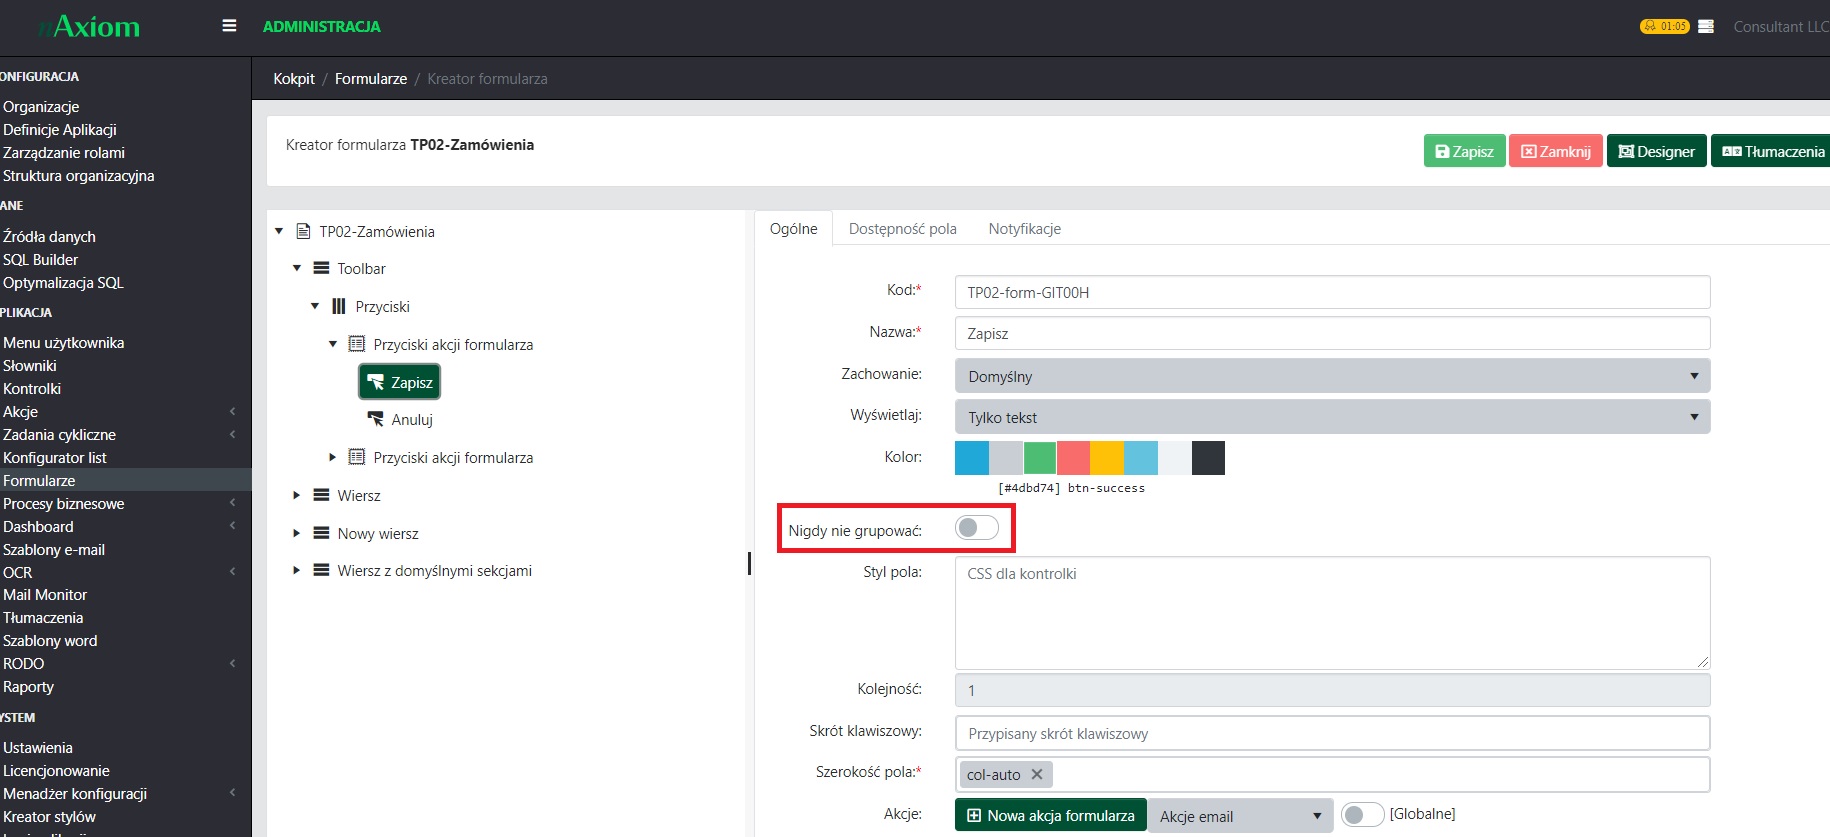
Task: Expand the Nowy wiersz tree node
Action: pyautogui.click(x=297, y=533)
